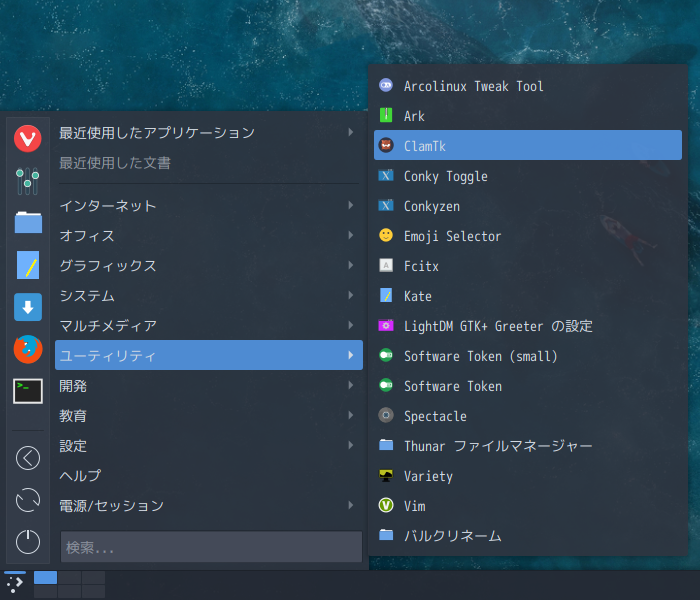Click the Spectacle screenshot lens icon
The image size is (700, 600).
pos(386,415)
